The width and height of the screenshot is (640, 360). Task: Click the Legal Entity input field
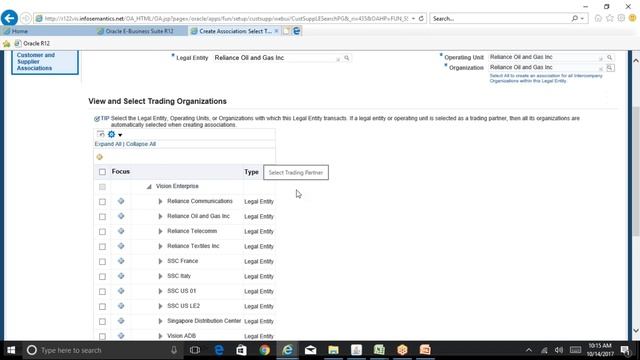click(277, 58)
